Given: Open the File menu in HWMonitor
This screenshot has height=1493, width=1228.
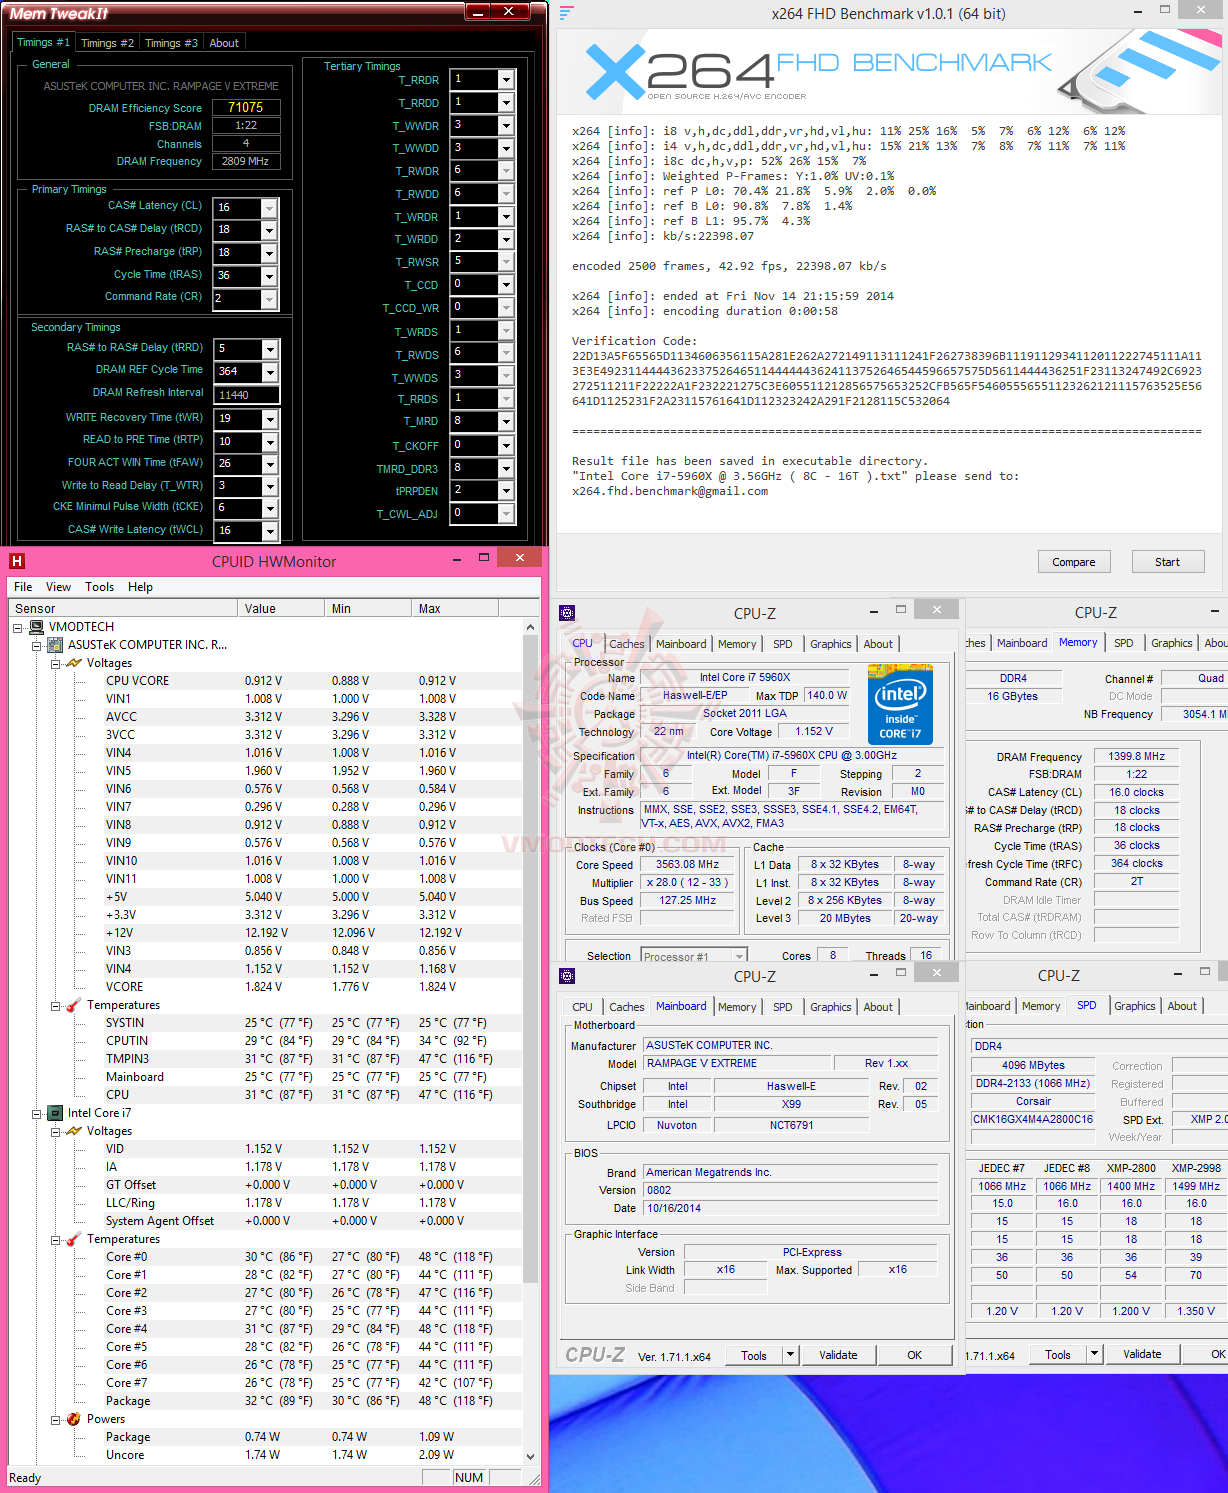Looking at the screenshot, I should tap(23, 587).
